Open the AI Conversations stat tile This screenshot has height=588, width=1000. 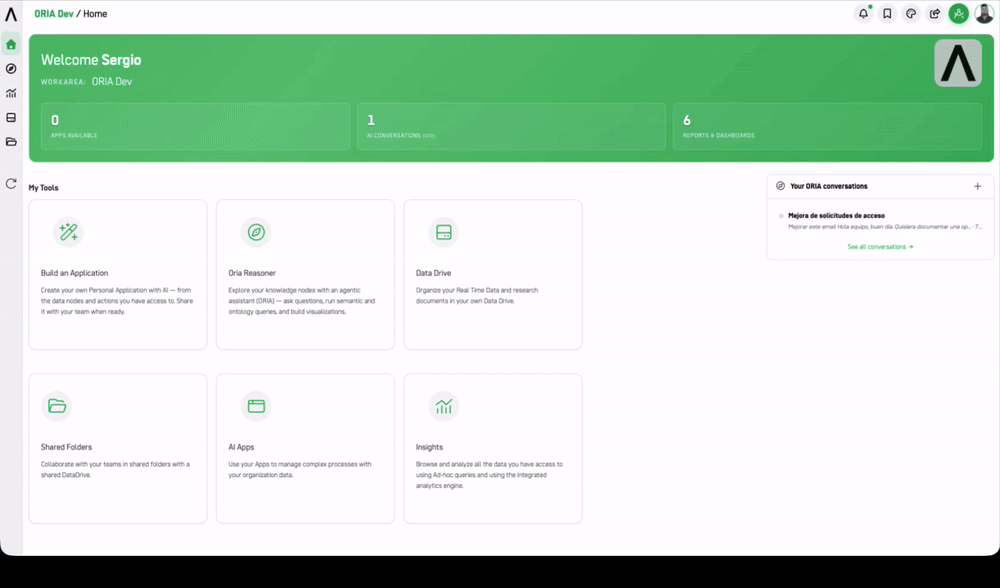point(511,126)
